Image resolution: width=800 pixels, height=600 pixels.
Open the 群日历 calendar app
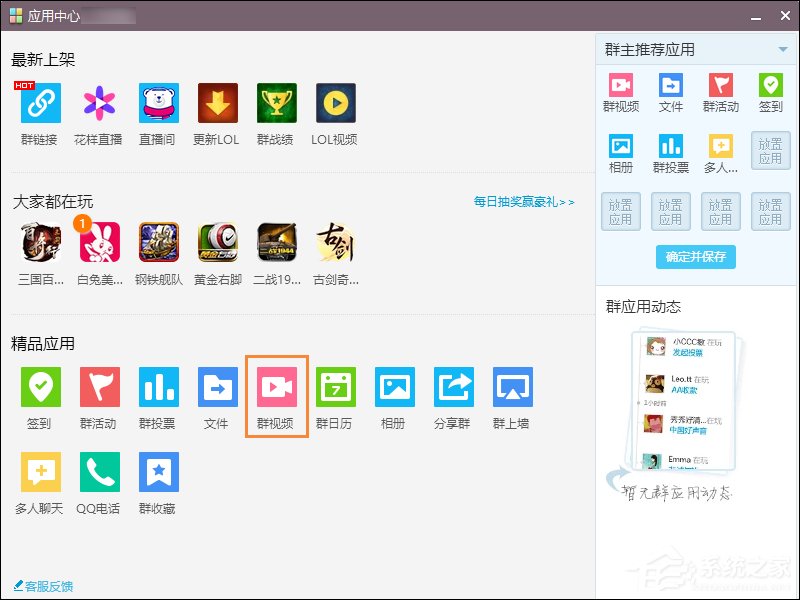click(335, 388)
